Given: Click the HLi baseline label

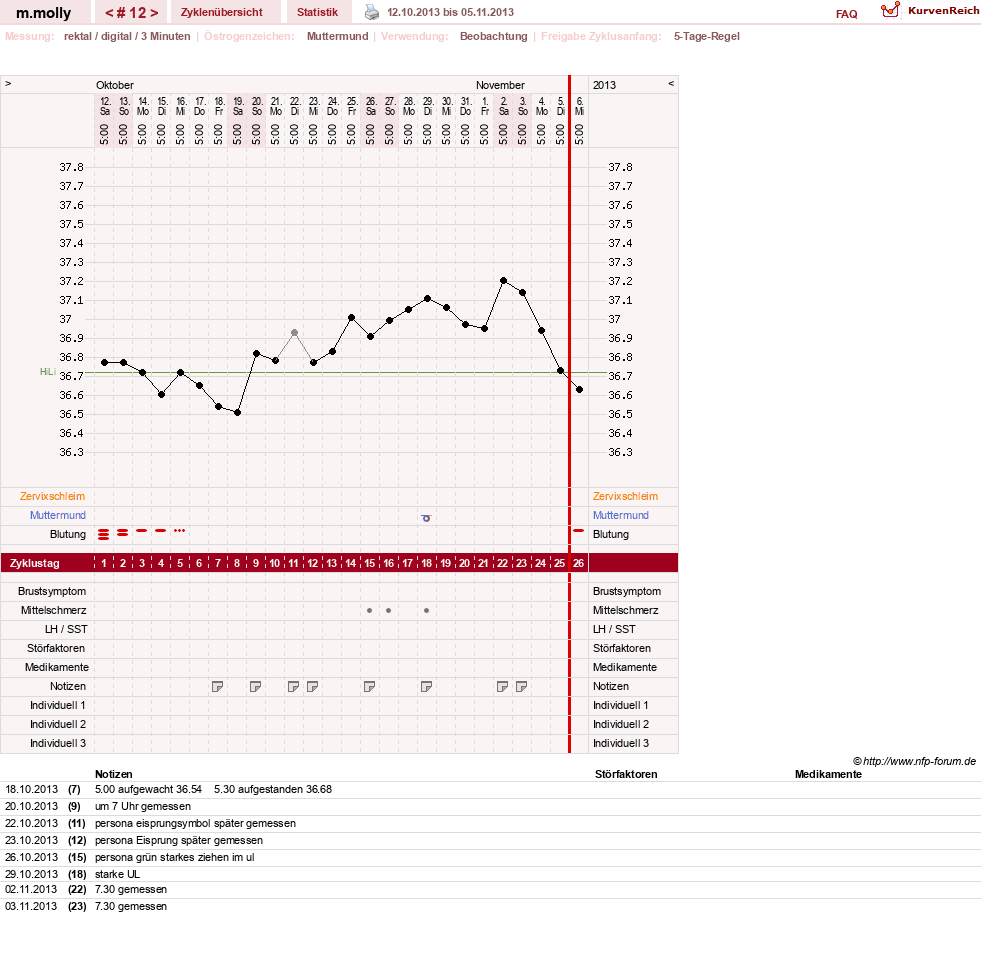Looking at the screenshot, I should [x=48, y=372].
